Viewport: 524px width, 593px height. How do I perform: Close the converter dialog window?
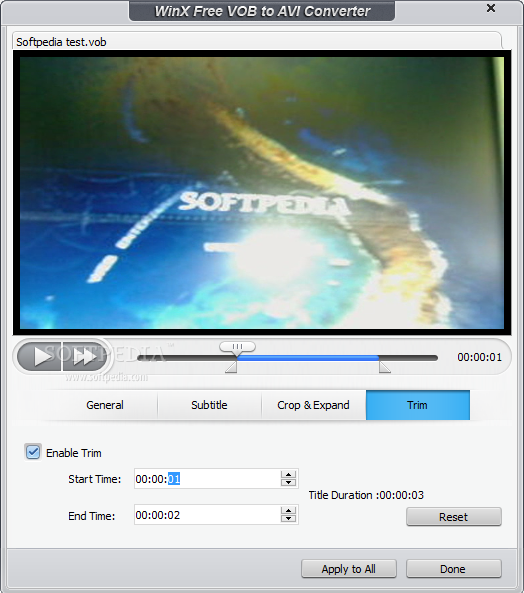click(x=491, y=8)
